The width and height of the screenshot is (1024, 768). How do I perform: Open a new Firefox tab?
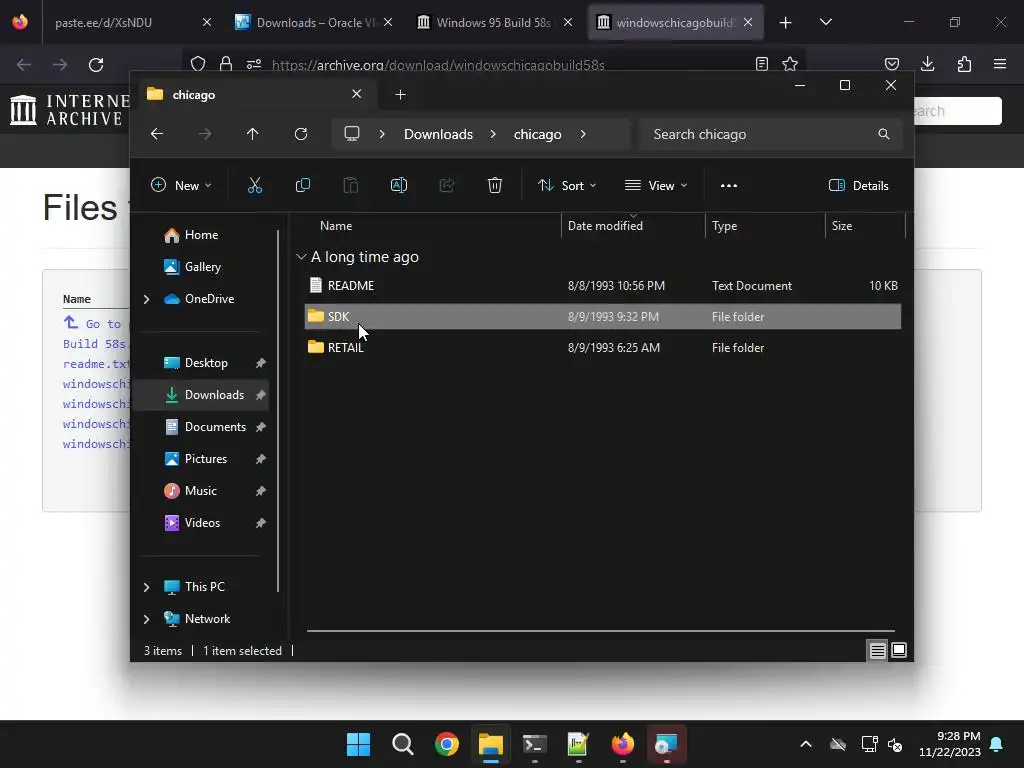point(786,23)
